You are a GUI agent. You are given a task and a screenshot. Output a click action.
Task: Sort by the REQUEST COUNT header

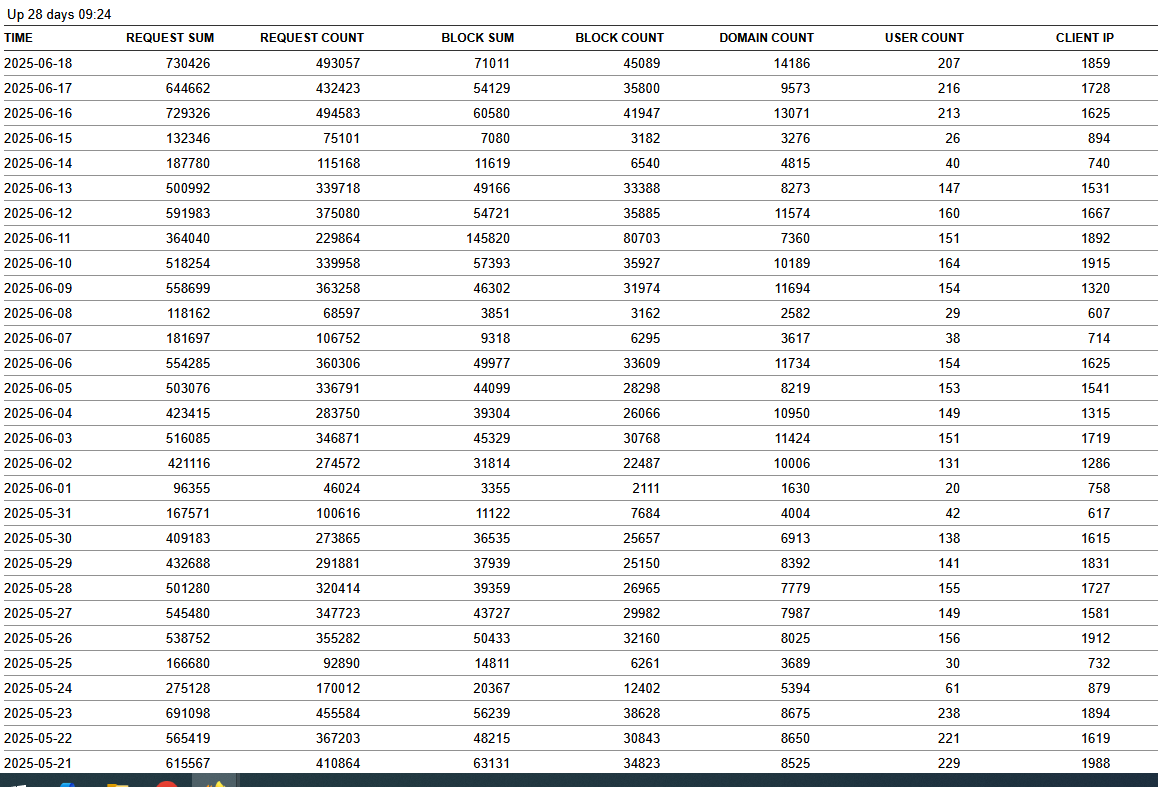coord(312,38)
